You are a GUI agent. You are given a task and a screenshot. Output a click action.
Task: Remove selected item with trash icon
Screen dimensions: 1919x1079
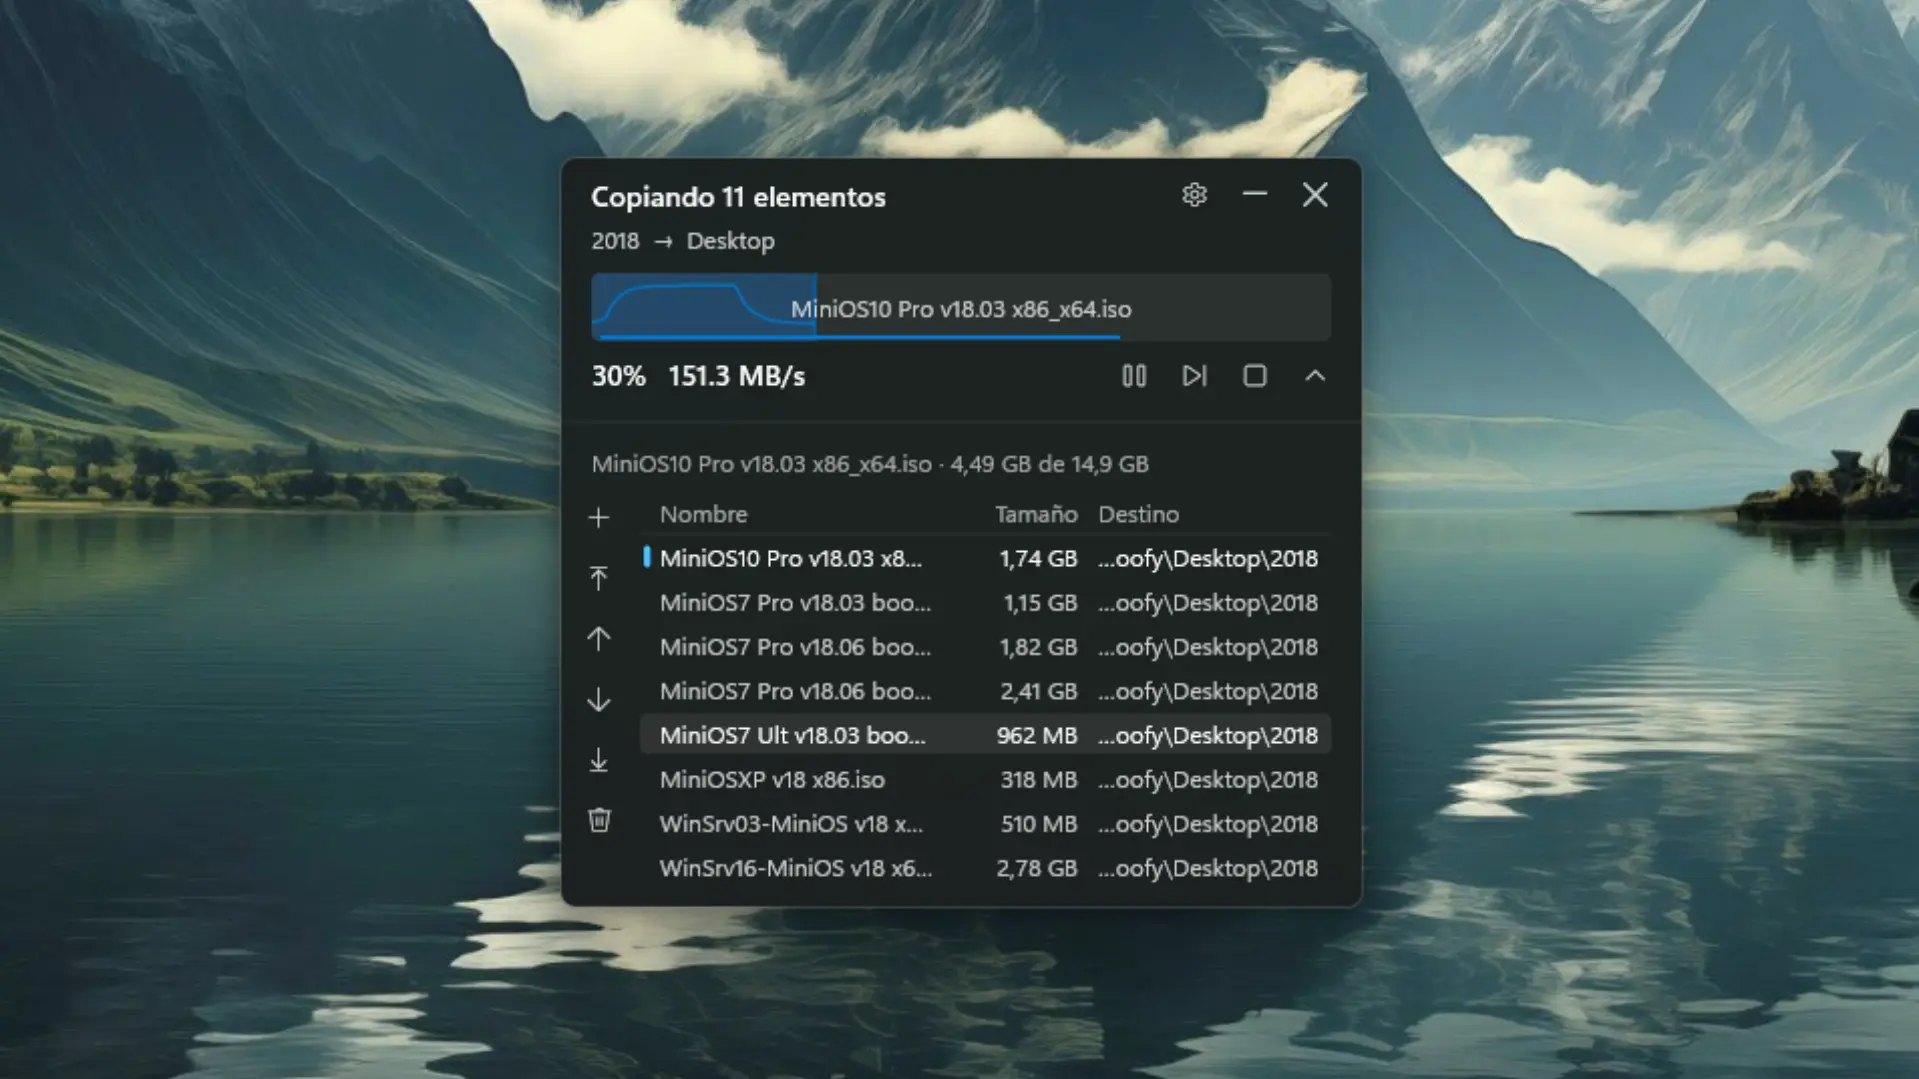(598, 820)
